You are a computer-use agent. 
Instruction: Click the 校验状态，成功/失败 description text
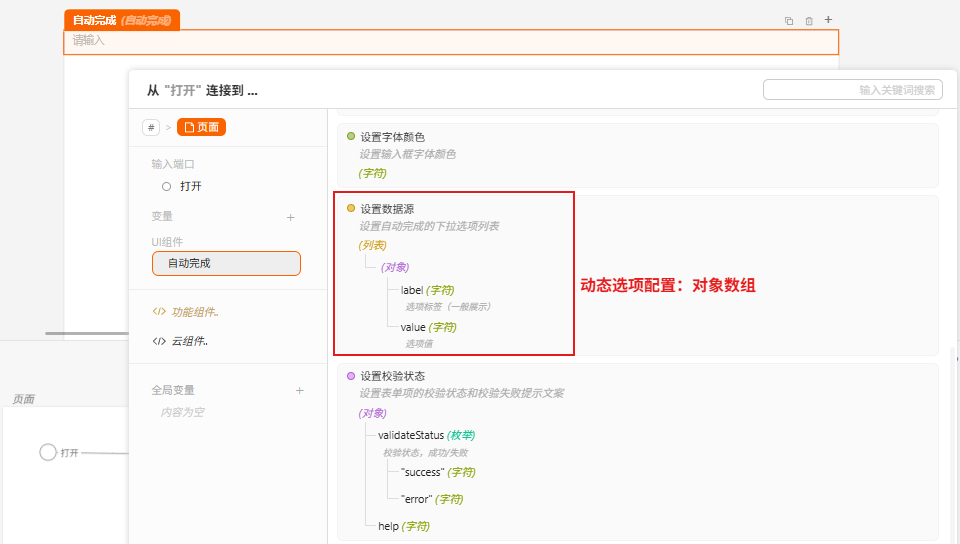[426, 453]
